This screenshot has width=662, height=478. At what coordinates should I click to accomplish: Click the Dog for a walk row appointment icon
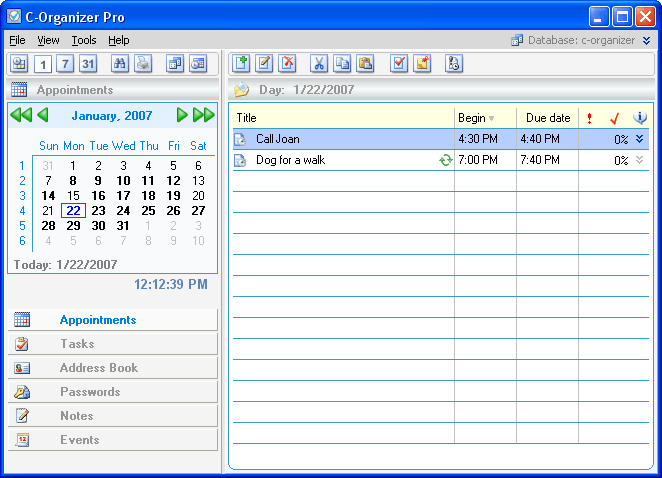pyautogui.click(x=240, y=160)
